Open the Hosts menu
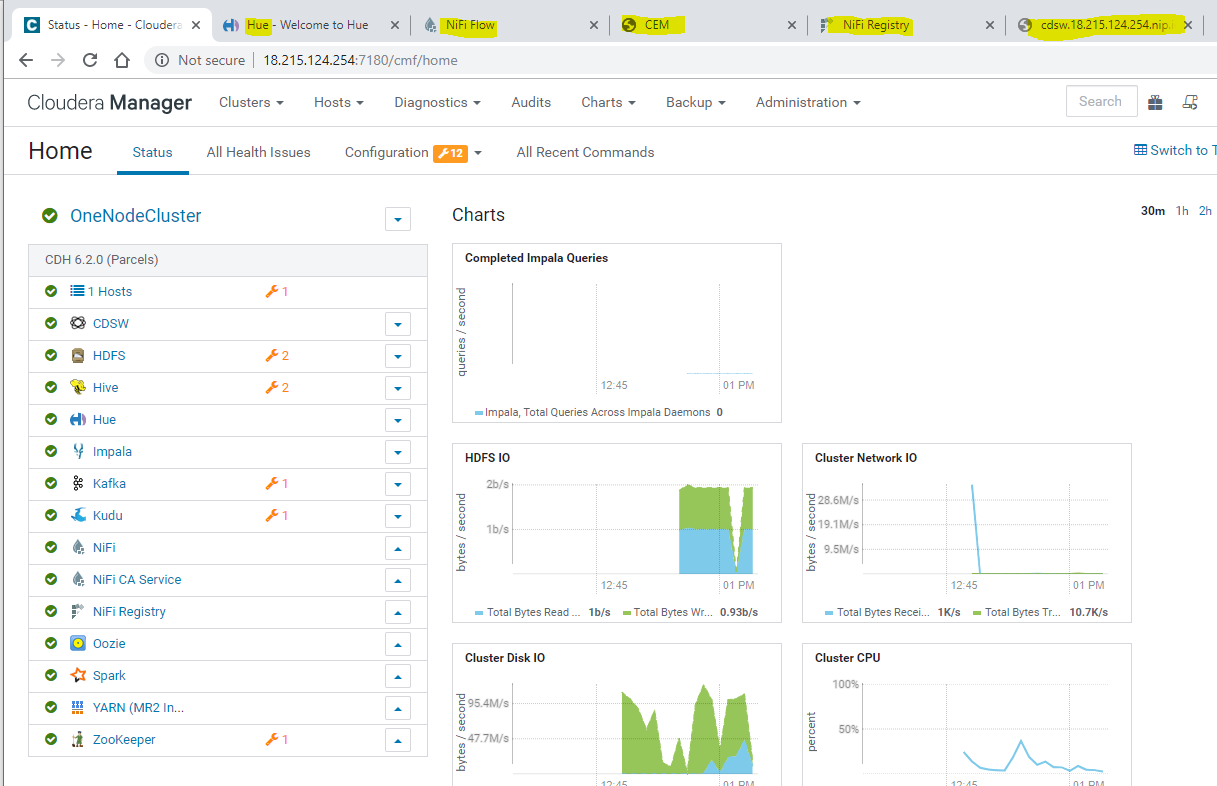 click(339, 102)
